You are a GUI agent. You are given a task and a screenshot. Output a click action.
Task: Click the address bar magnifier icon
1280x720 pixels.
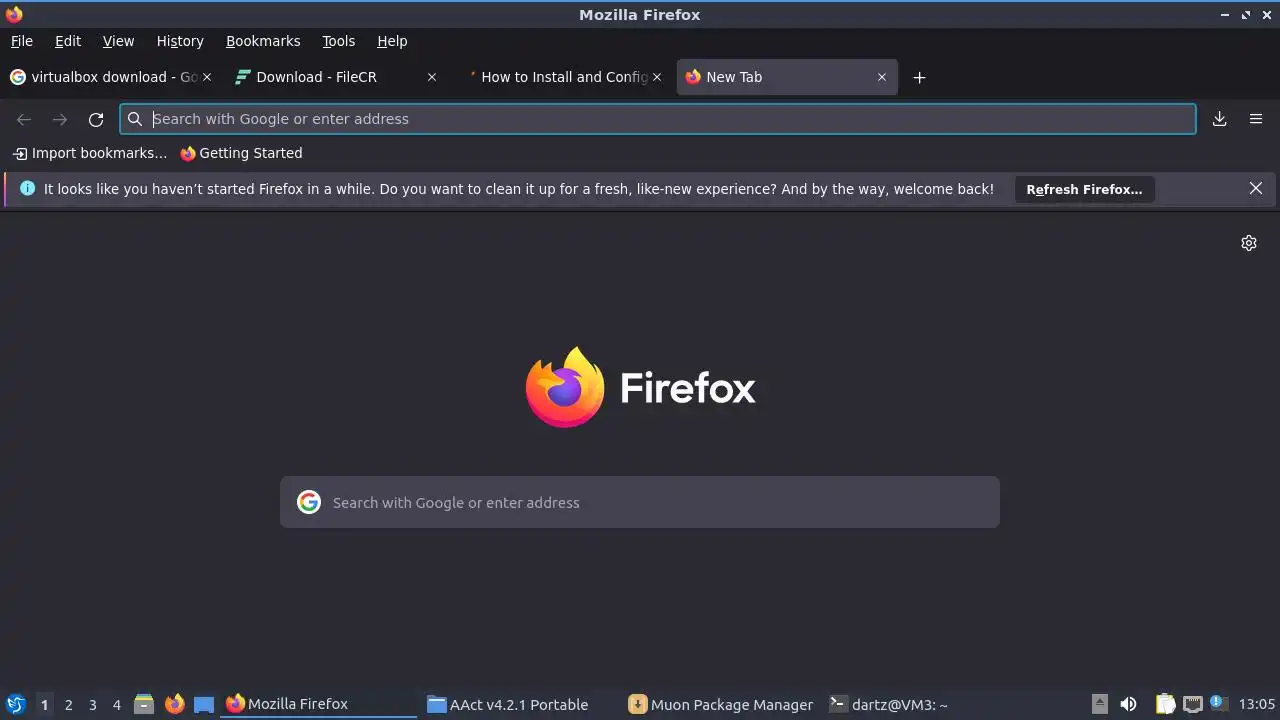point(135,119)
